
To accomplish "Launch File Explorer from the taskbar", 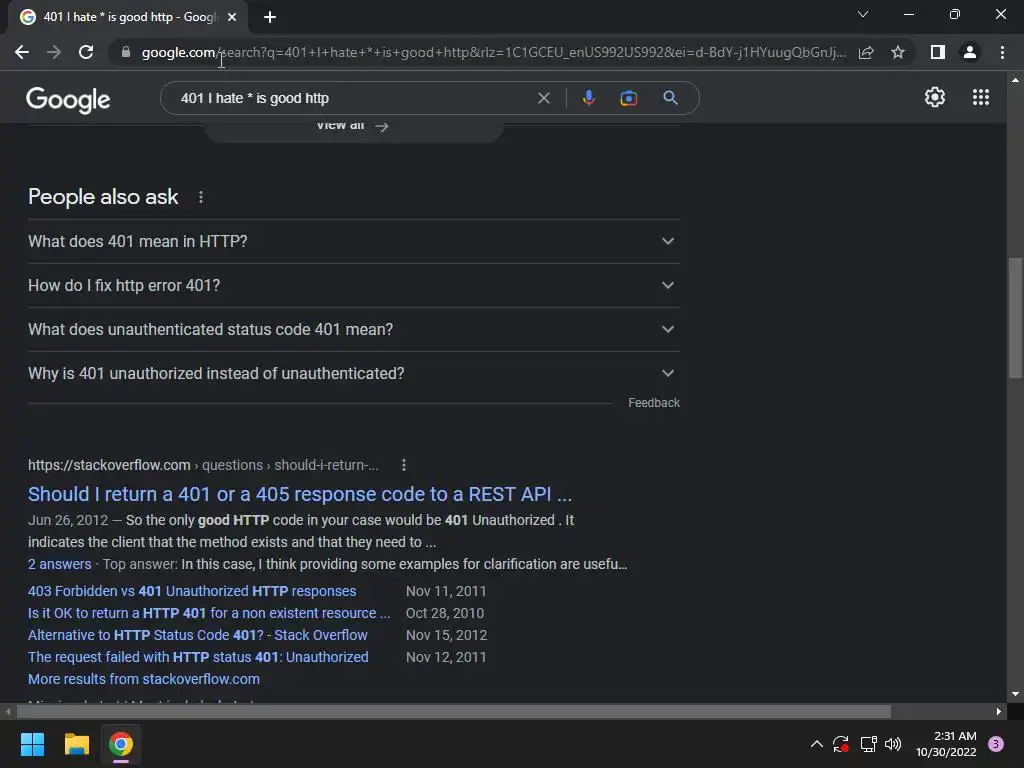I will click(x=76, y=744).
